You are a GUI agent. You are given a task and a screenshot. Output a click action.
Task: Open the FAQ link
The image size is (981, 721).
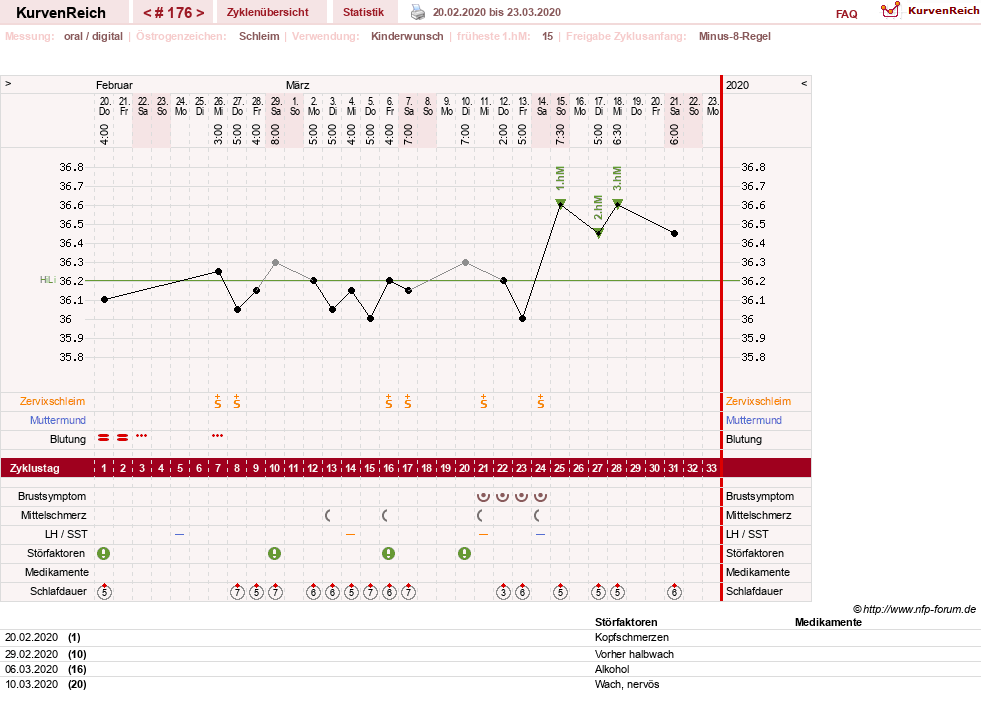(846, 14)
